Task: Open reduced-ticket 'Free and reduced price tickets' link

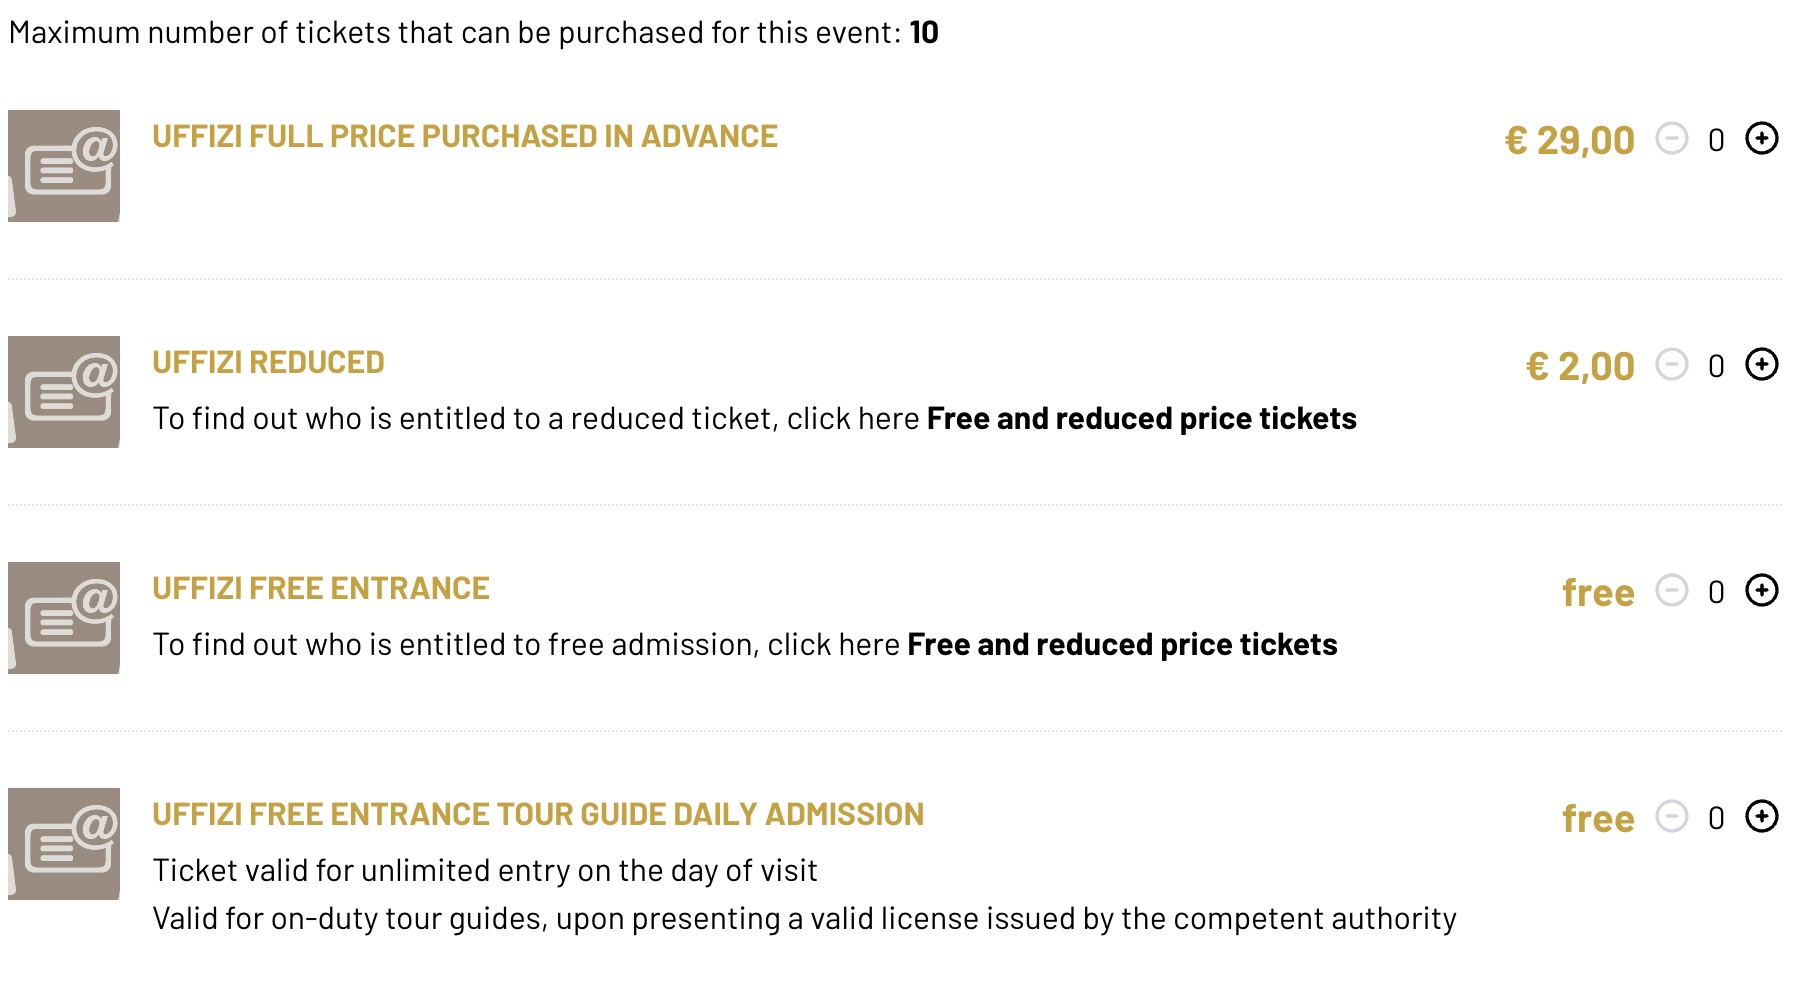Action: point(1141,418)
